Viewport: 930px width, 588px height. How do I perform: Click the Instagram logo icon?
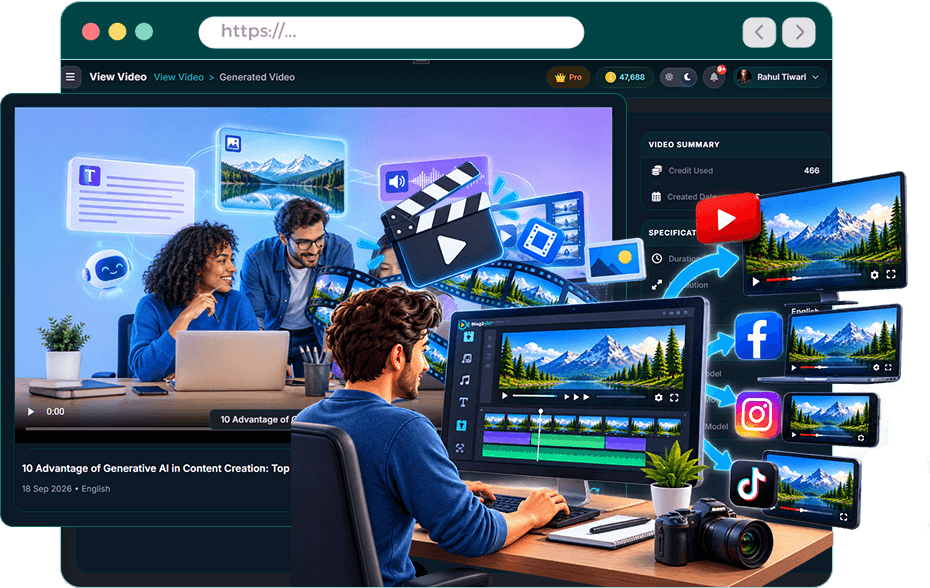(757, 414)
